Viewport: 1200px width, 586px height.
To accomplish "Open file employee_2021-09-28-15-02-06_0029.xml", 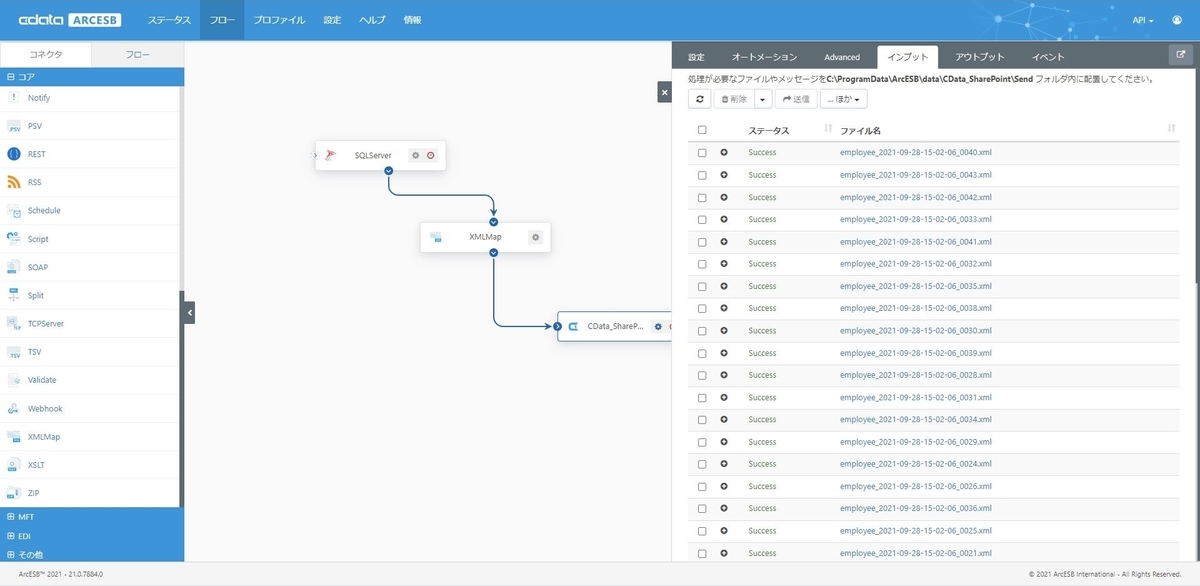I will point(915,442).
